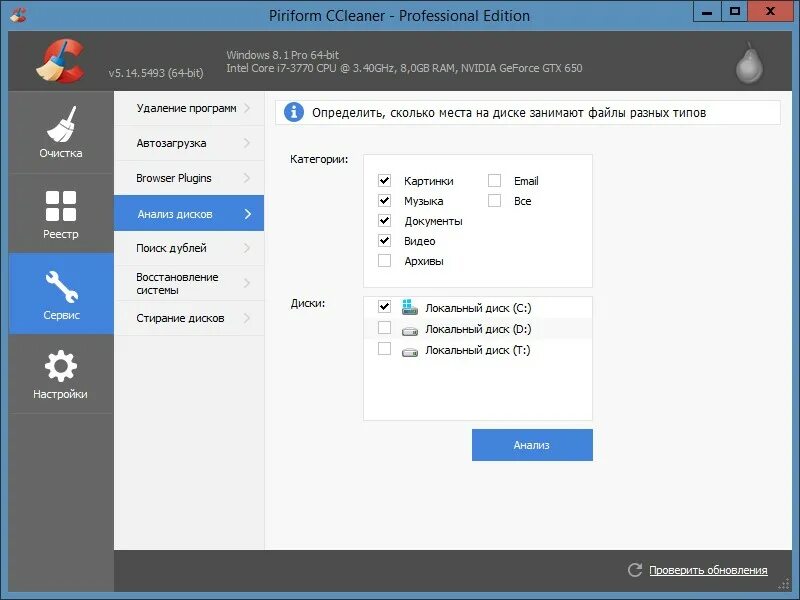The image size is (800, 600).
Task: Click the Intel Core i7-3770 CPU specs line
Action: click(404, 68)
